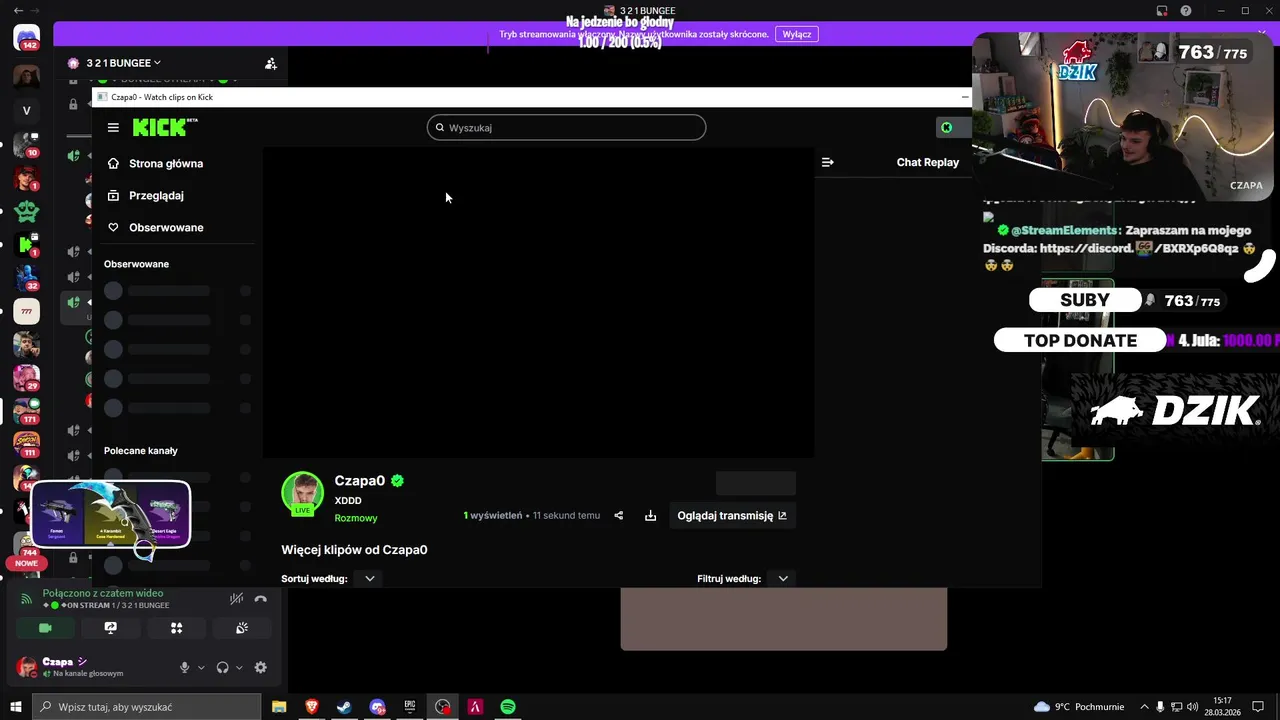
Task: Open File Explorer from the taskbar
Action: point(279,707)
